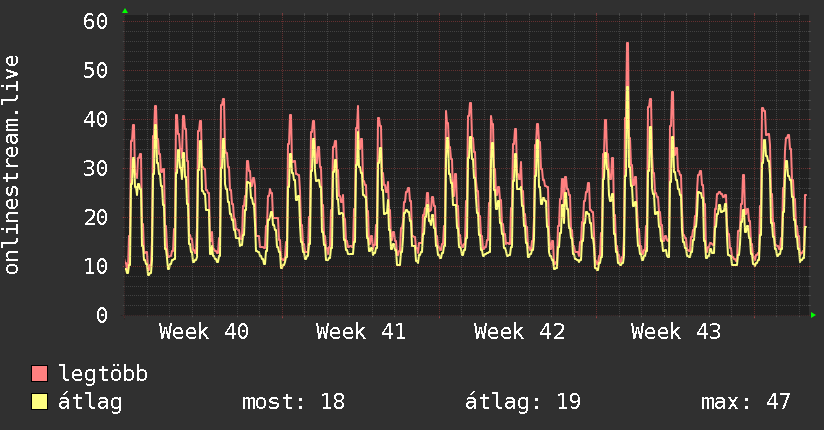Click the pink legtöbb legend color swatch

point(39,373)
